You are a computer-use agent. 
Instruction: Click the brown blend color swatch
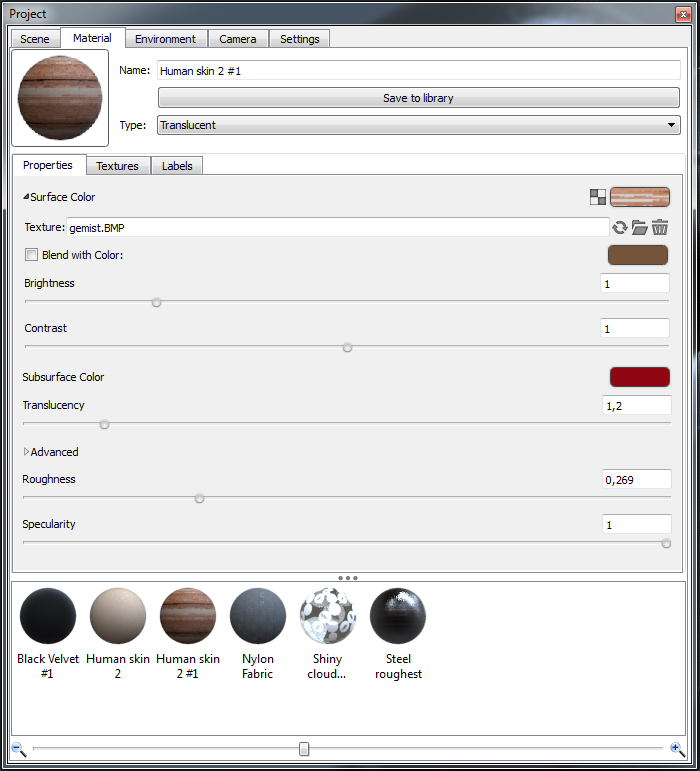(x=637, y=255)
